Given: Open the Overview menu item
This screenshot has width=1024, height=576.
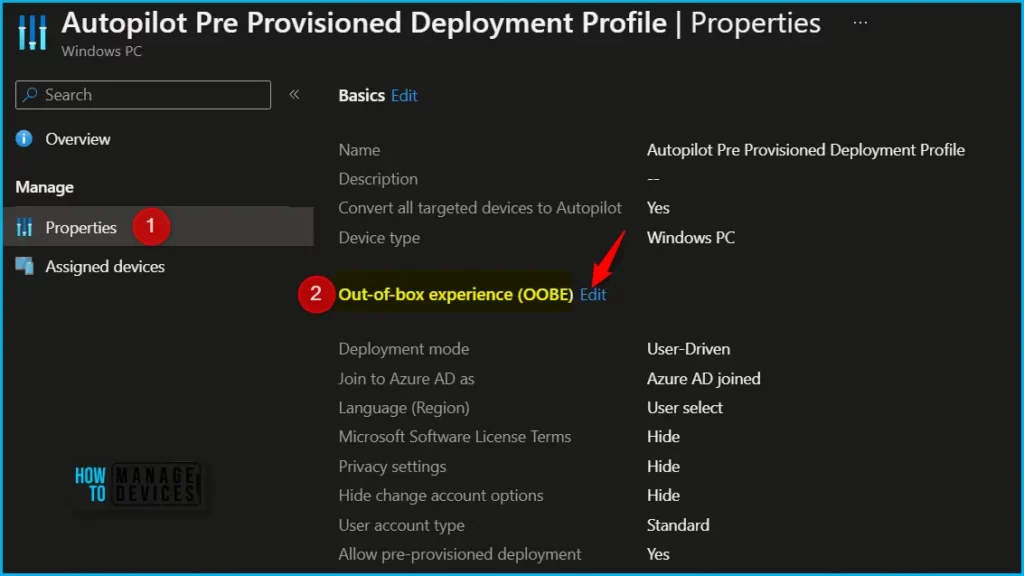Looking at the screenshot, I should (78, 139).
